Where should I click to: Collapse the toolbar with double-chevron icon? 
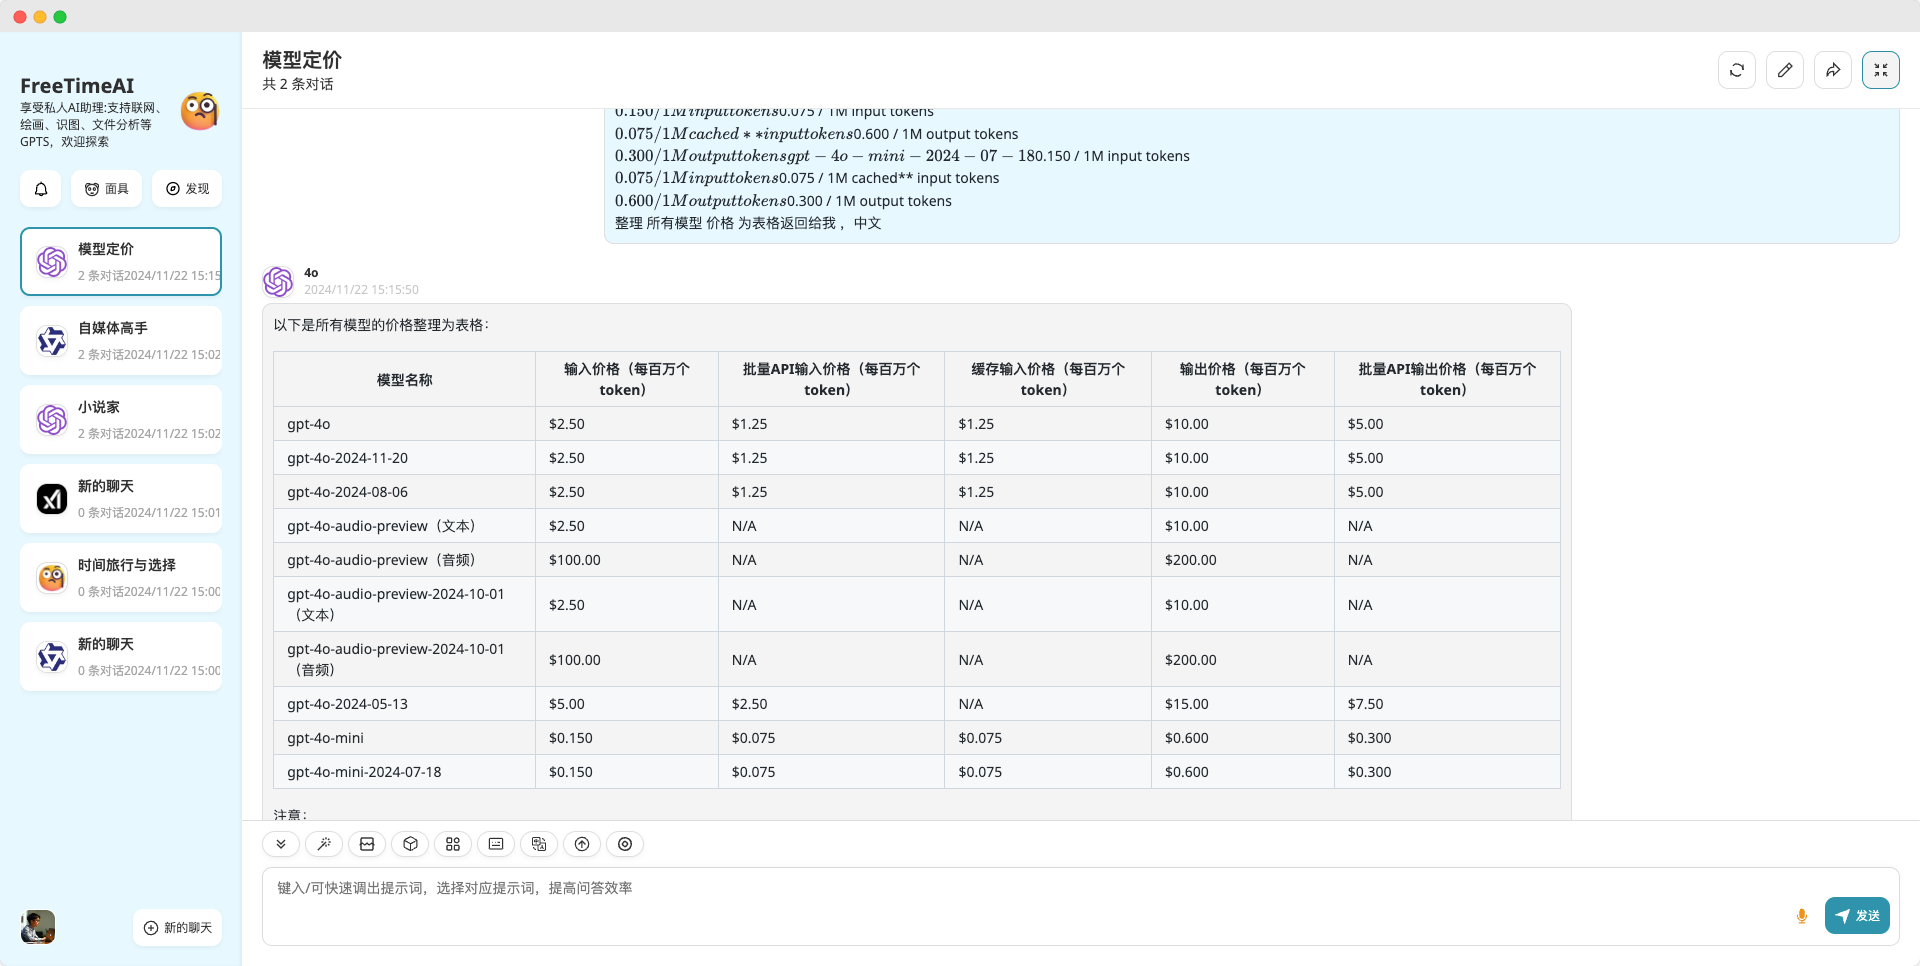(x=281, y=844)
